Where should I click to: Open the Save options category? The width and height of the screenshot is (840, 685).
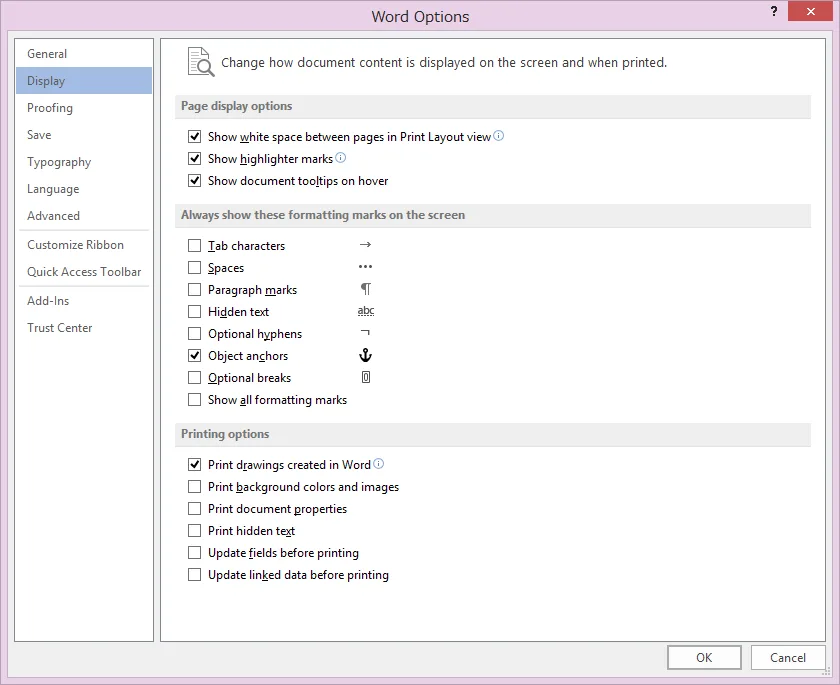84,134
